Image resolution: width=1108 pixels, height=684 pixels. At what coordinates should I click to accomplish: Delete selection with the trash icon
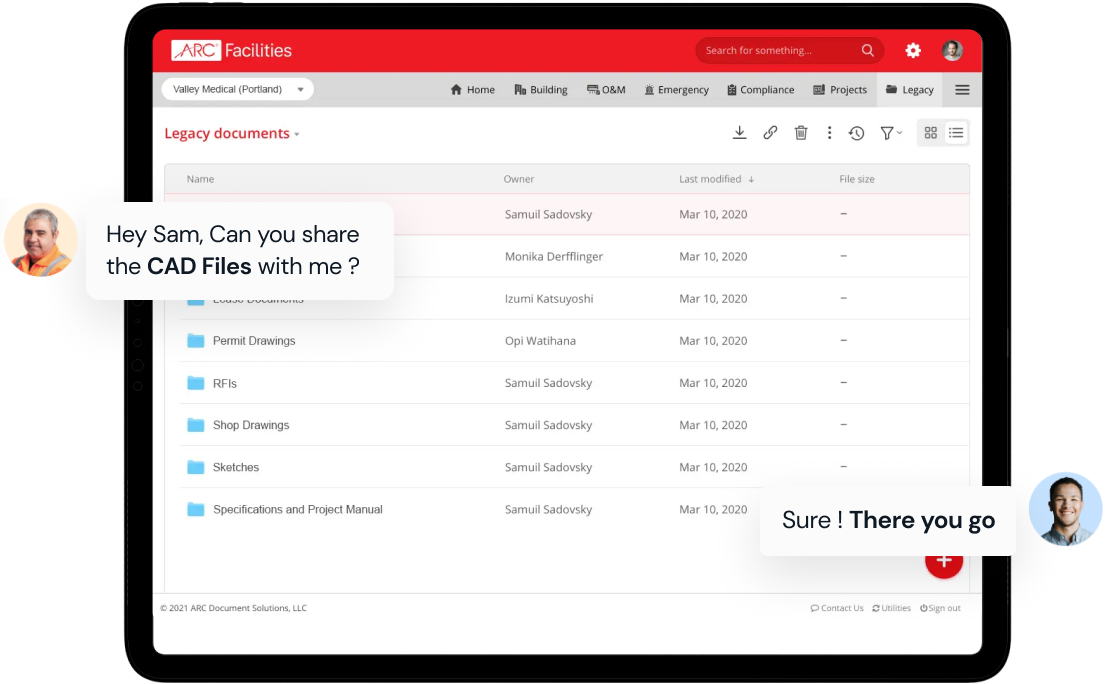coord(801,133)
